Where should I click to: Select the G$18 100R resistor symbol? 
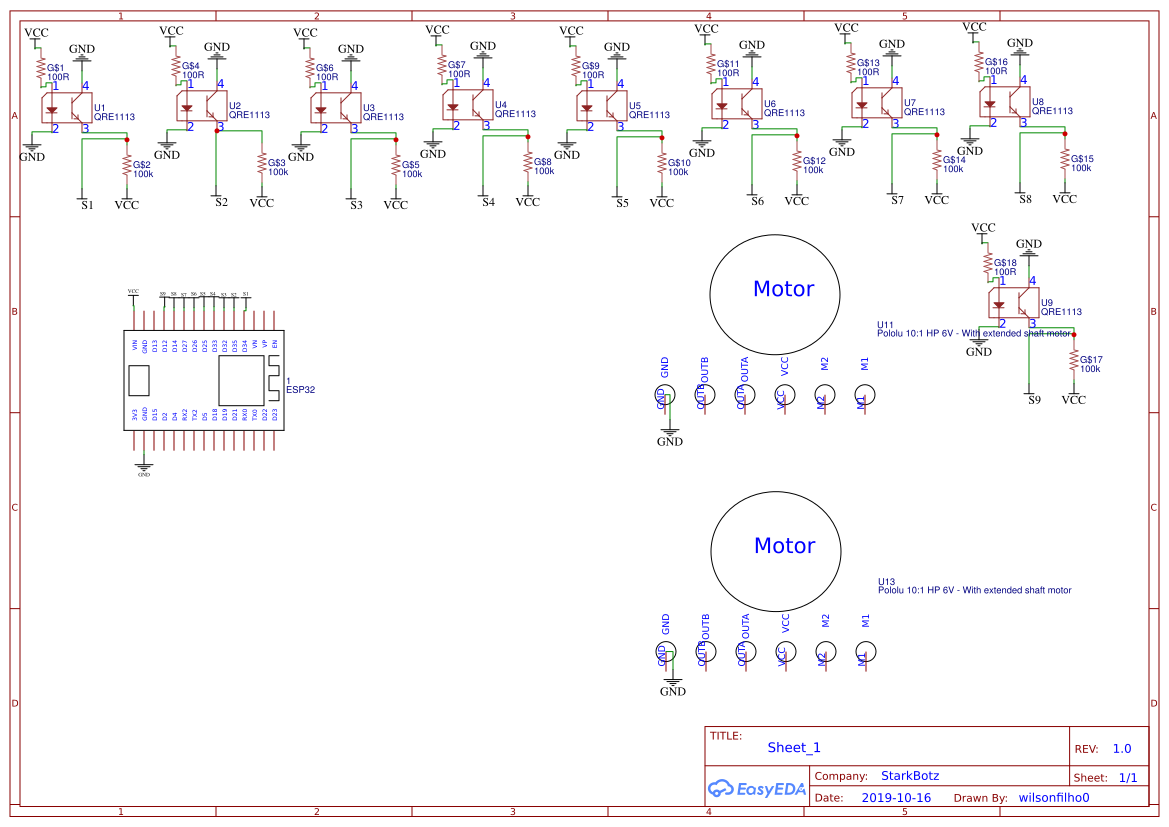click(x=989, y=262)
